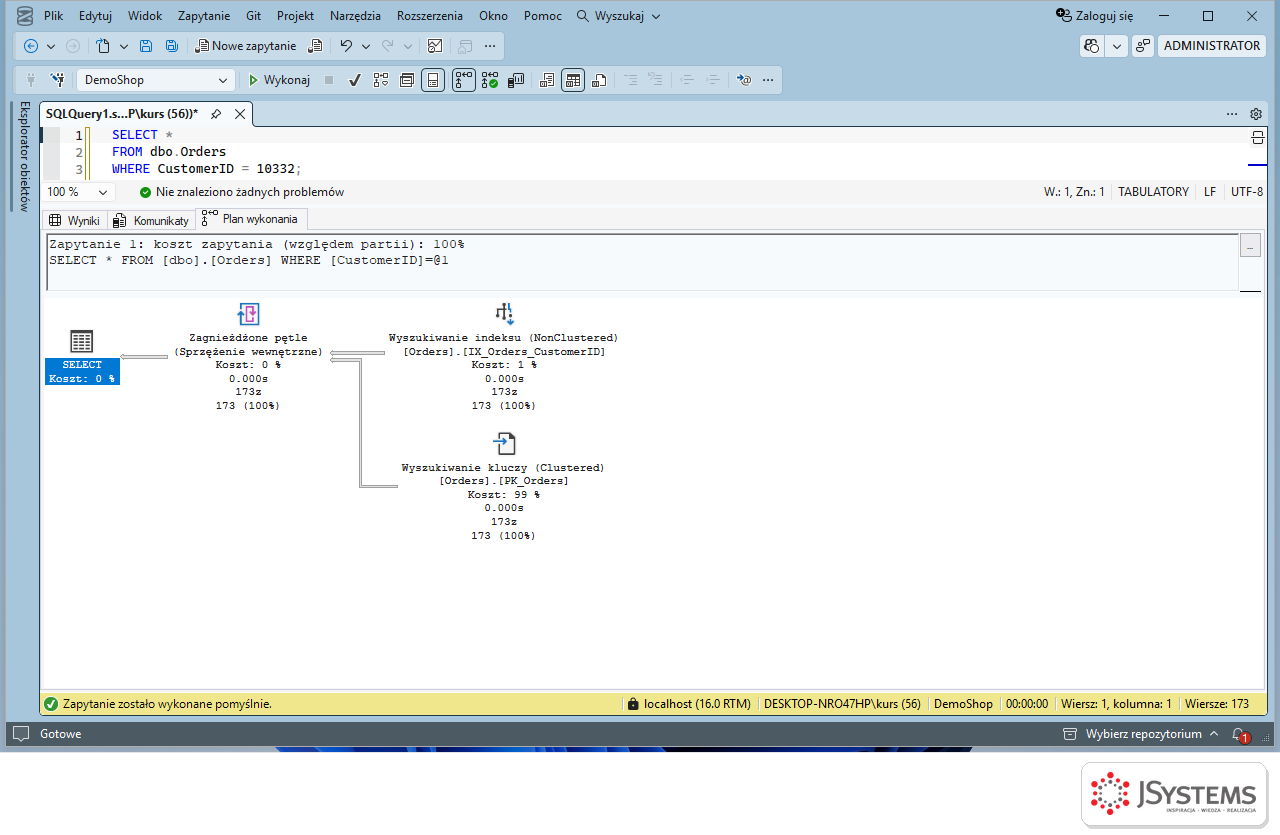Click the Undo icon

tap(346, 46)
